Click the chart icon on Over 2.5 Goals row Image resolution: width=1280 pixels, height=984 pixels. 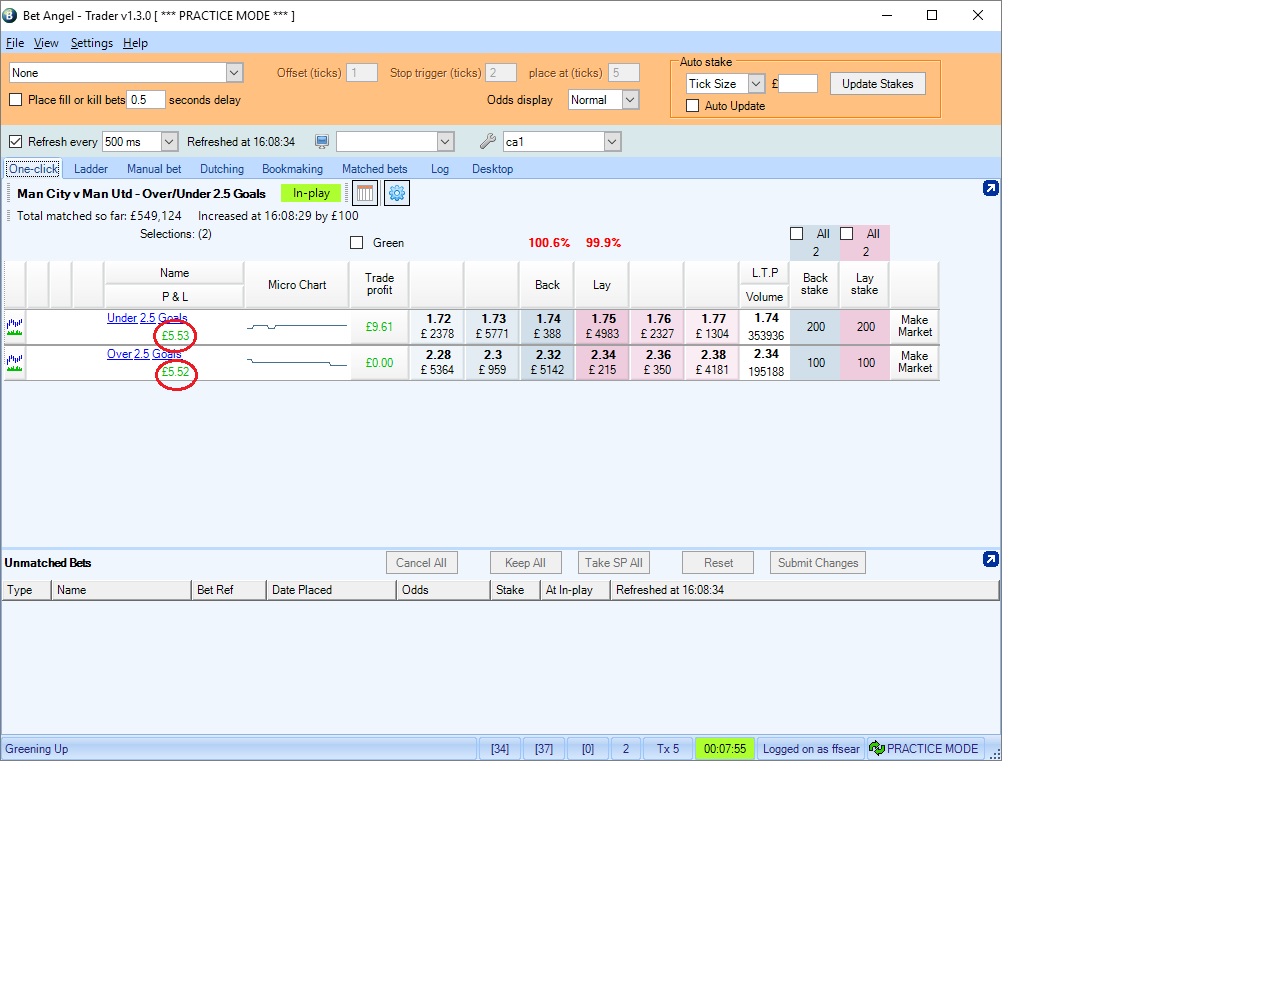pos(14,362)
